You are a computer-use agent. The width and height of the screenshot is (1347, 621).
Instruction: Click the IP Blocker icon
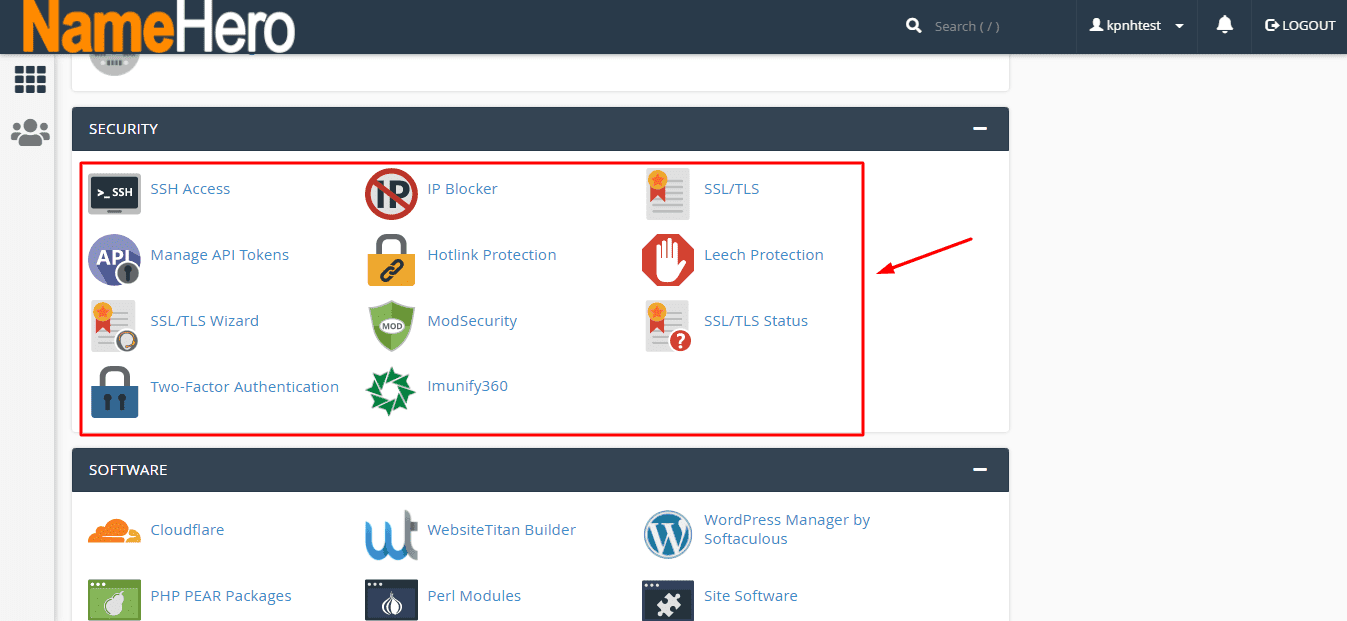point(391,193)
